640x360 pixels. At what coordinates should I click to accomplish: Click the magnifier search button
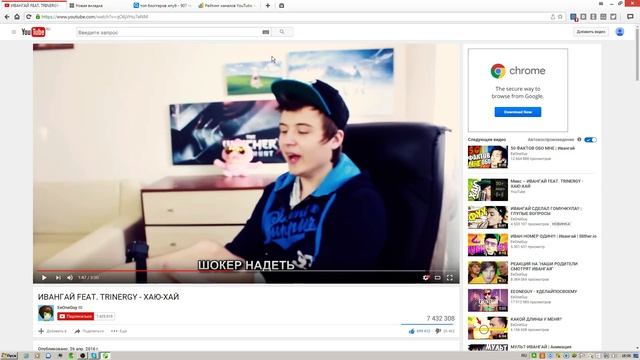(x=282, y=32)
